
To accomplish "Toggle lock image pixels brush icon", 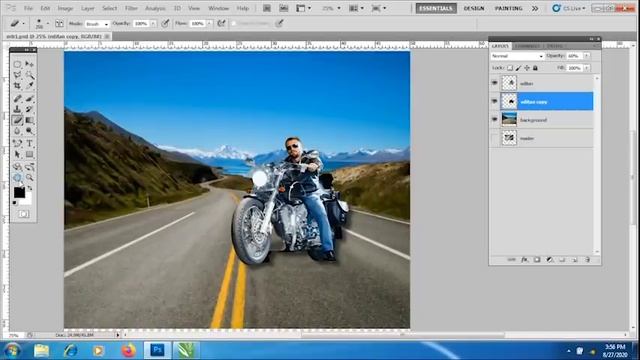I will pos(518,68).
